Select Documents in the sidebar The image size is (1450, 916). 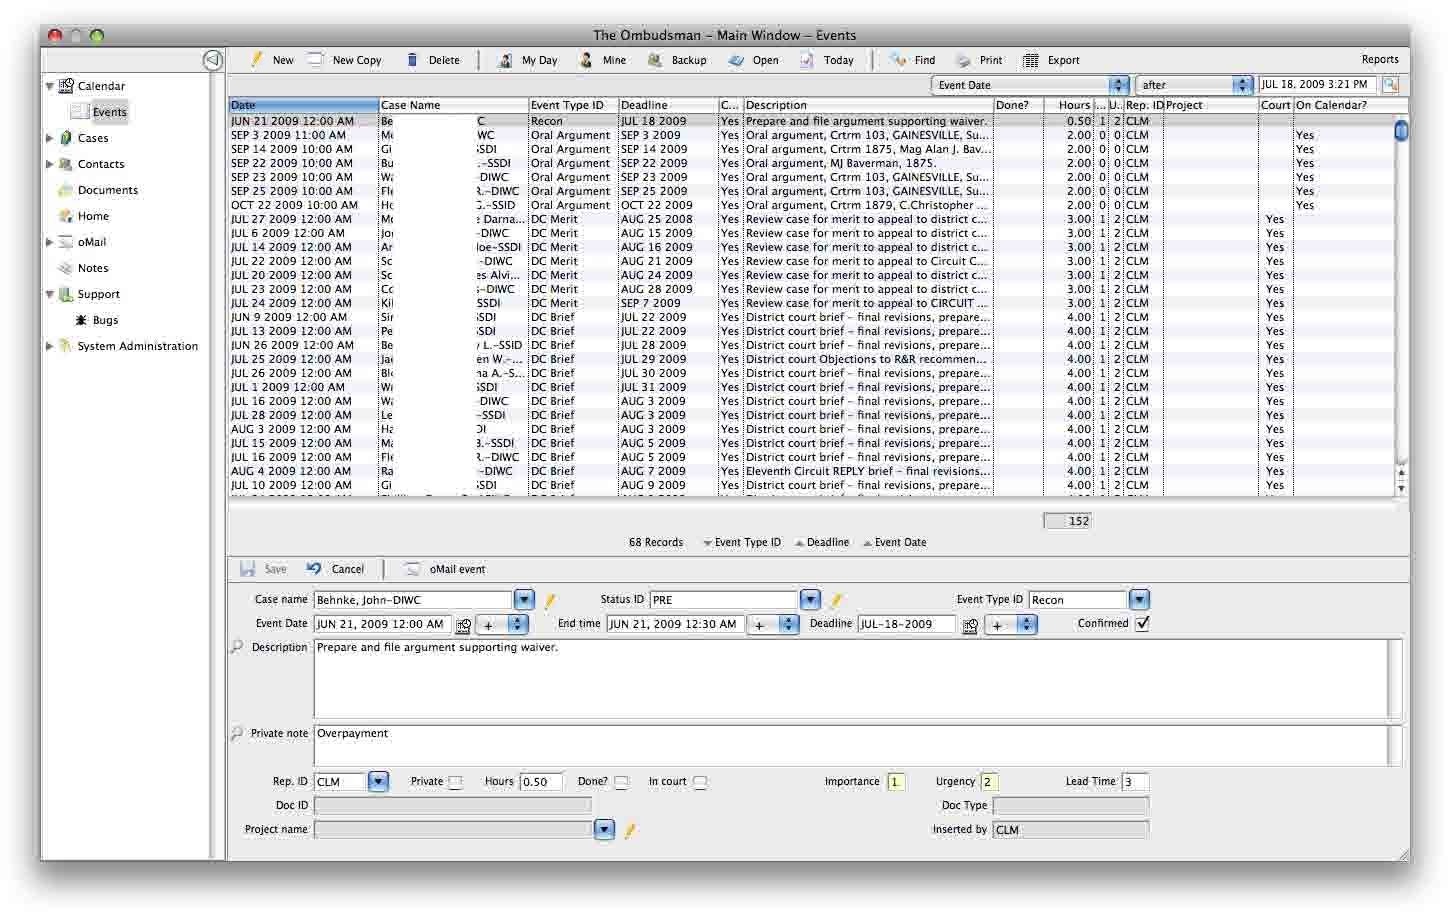(108, 190)
